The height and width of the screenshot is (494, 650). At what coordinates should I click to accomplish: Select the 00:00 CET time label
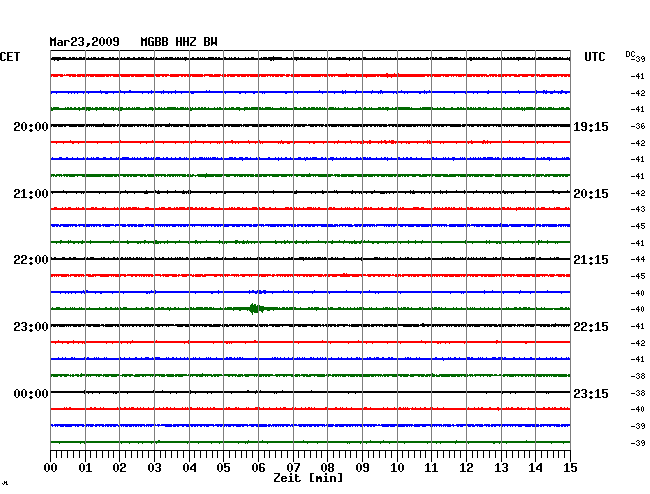point(31,393)
